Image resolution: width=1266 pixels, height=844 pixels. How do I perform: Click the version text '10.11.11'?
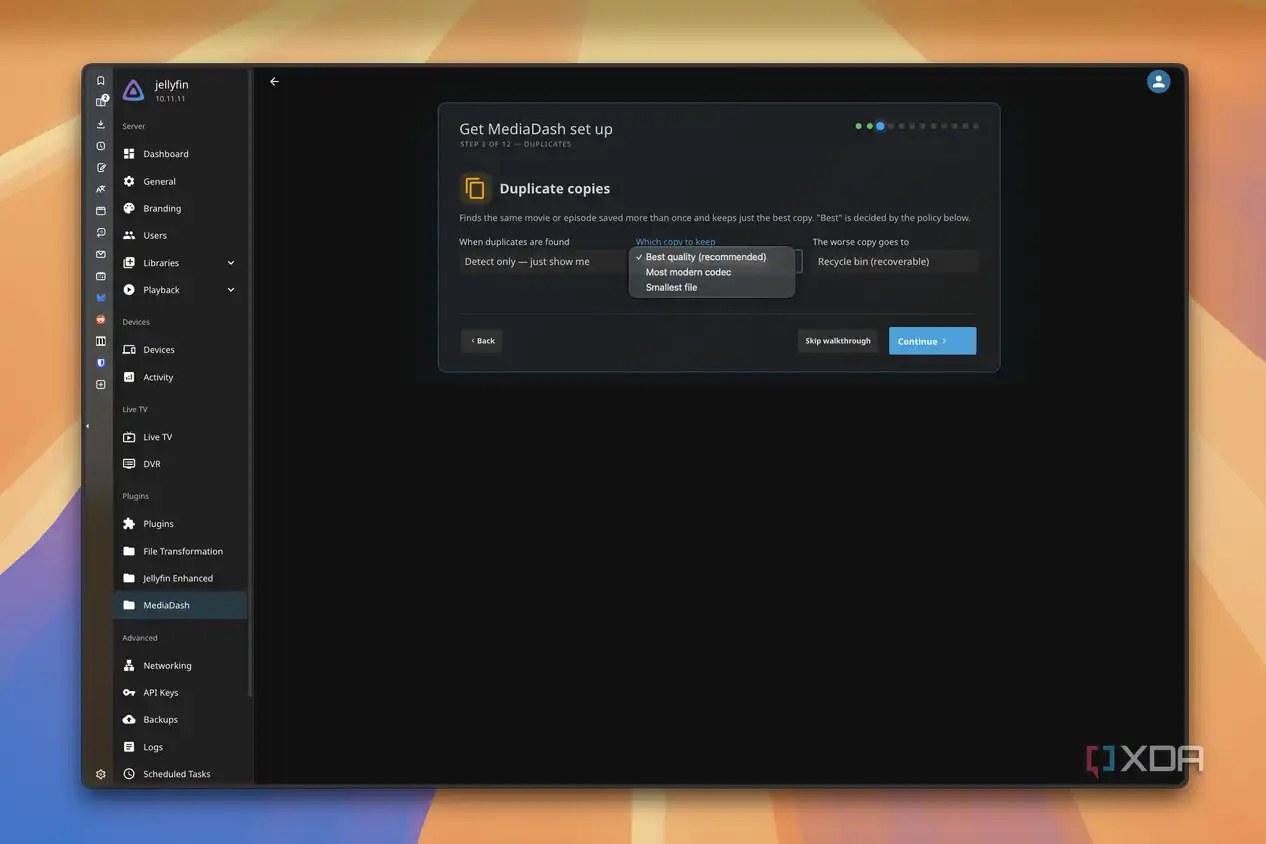pyautogui.click(x=170, y=99)
